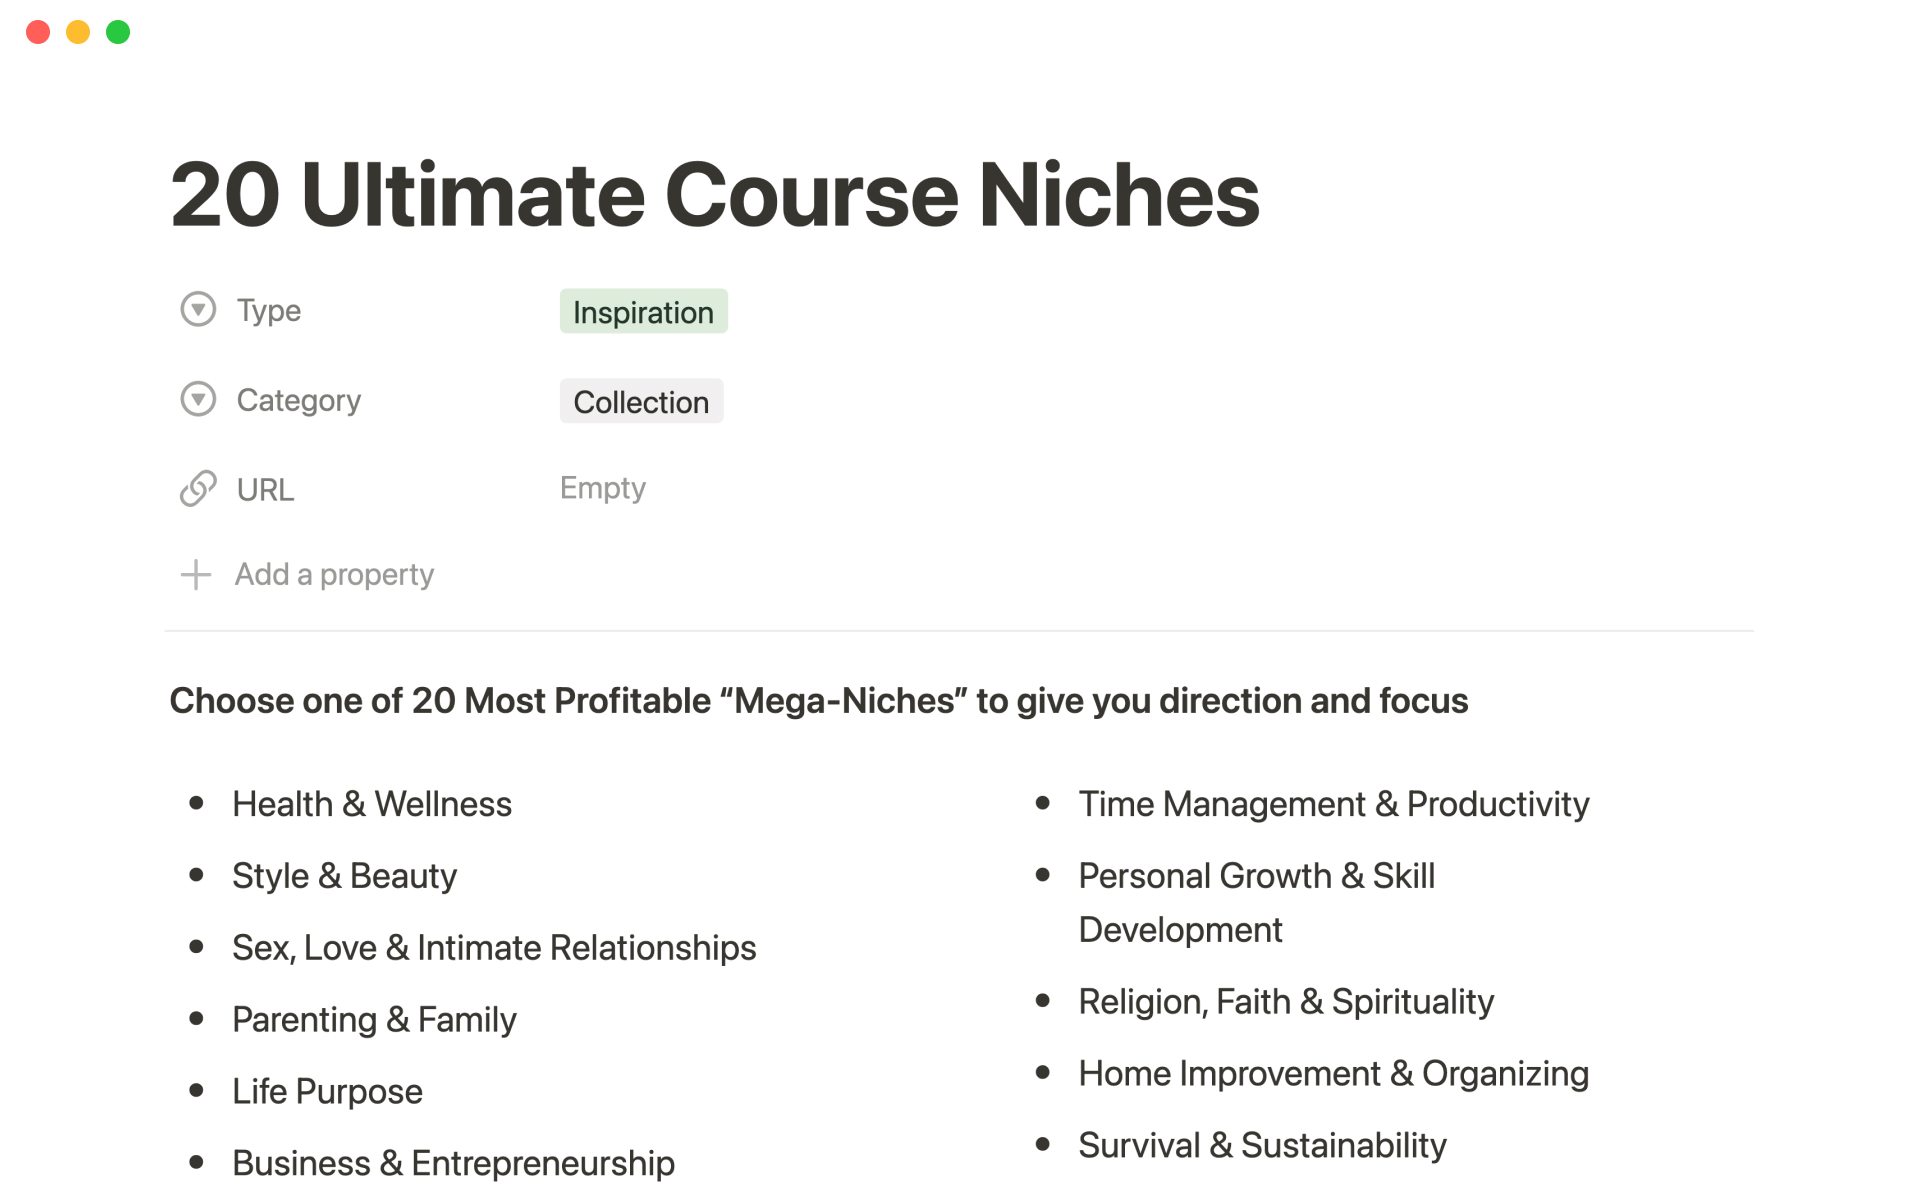Click the Type property select icon
Screen dimensions: 1920x1200
pos(198,310)
